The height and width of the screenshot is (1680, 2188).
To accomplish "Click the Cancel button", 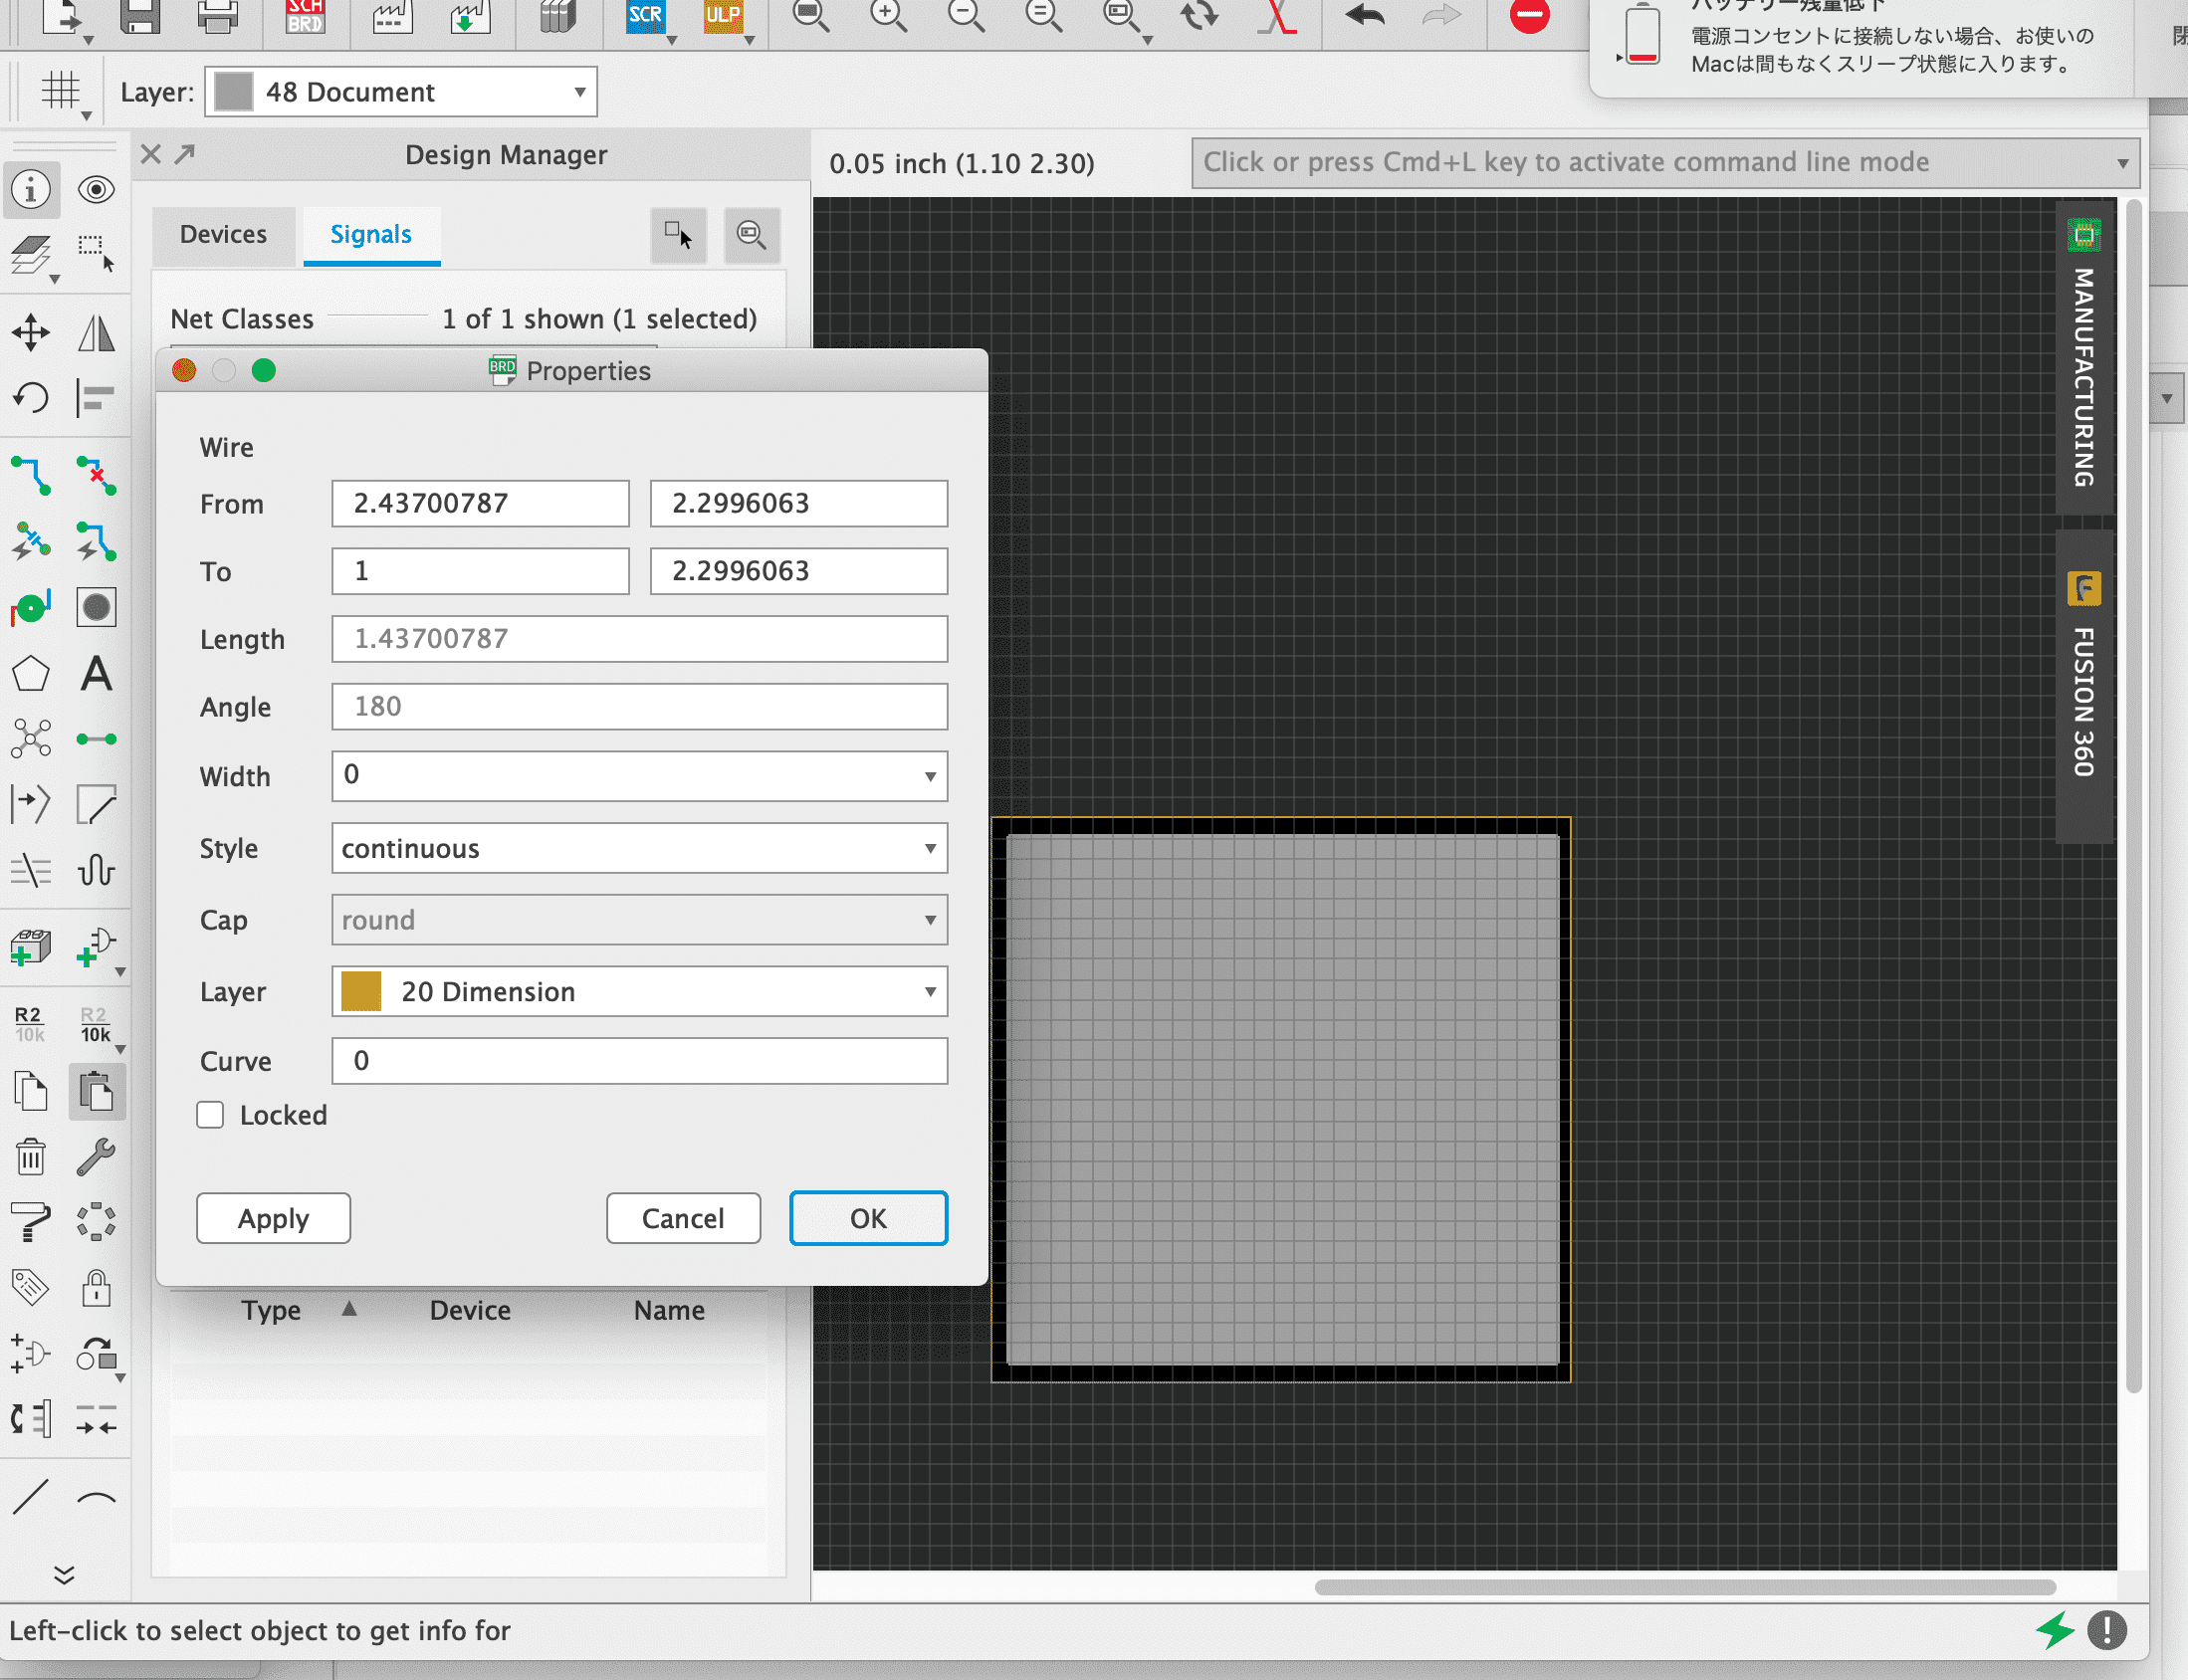I will [x=683, y=1218].
